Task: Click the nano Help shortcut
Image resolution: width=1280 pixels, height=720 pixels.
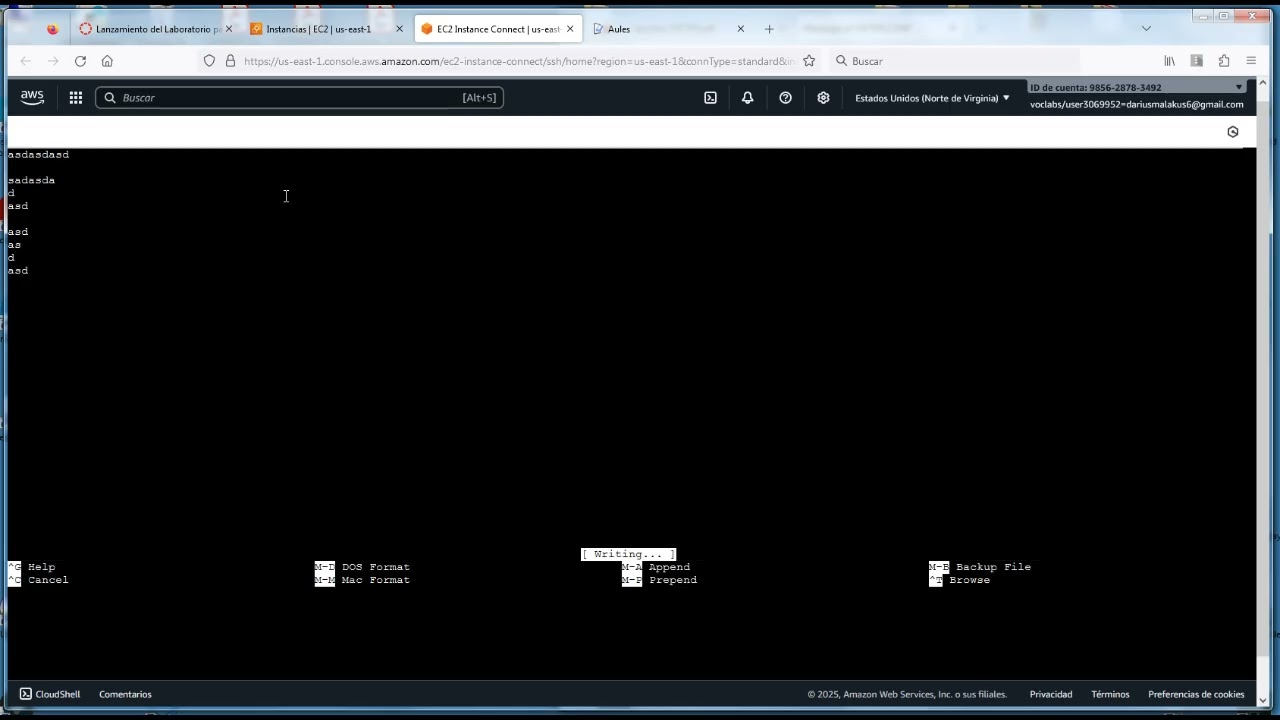Action: coord(32,567)
